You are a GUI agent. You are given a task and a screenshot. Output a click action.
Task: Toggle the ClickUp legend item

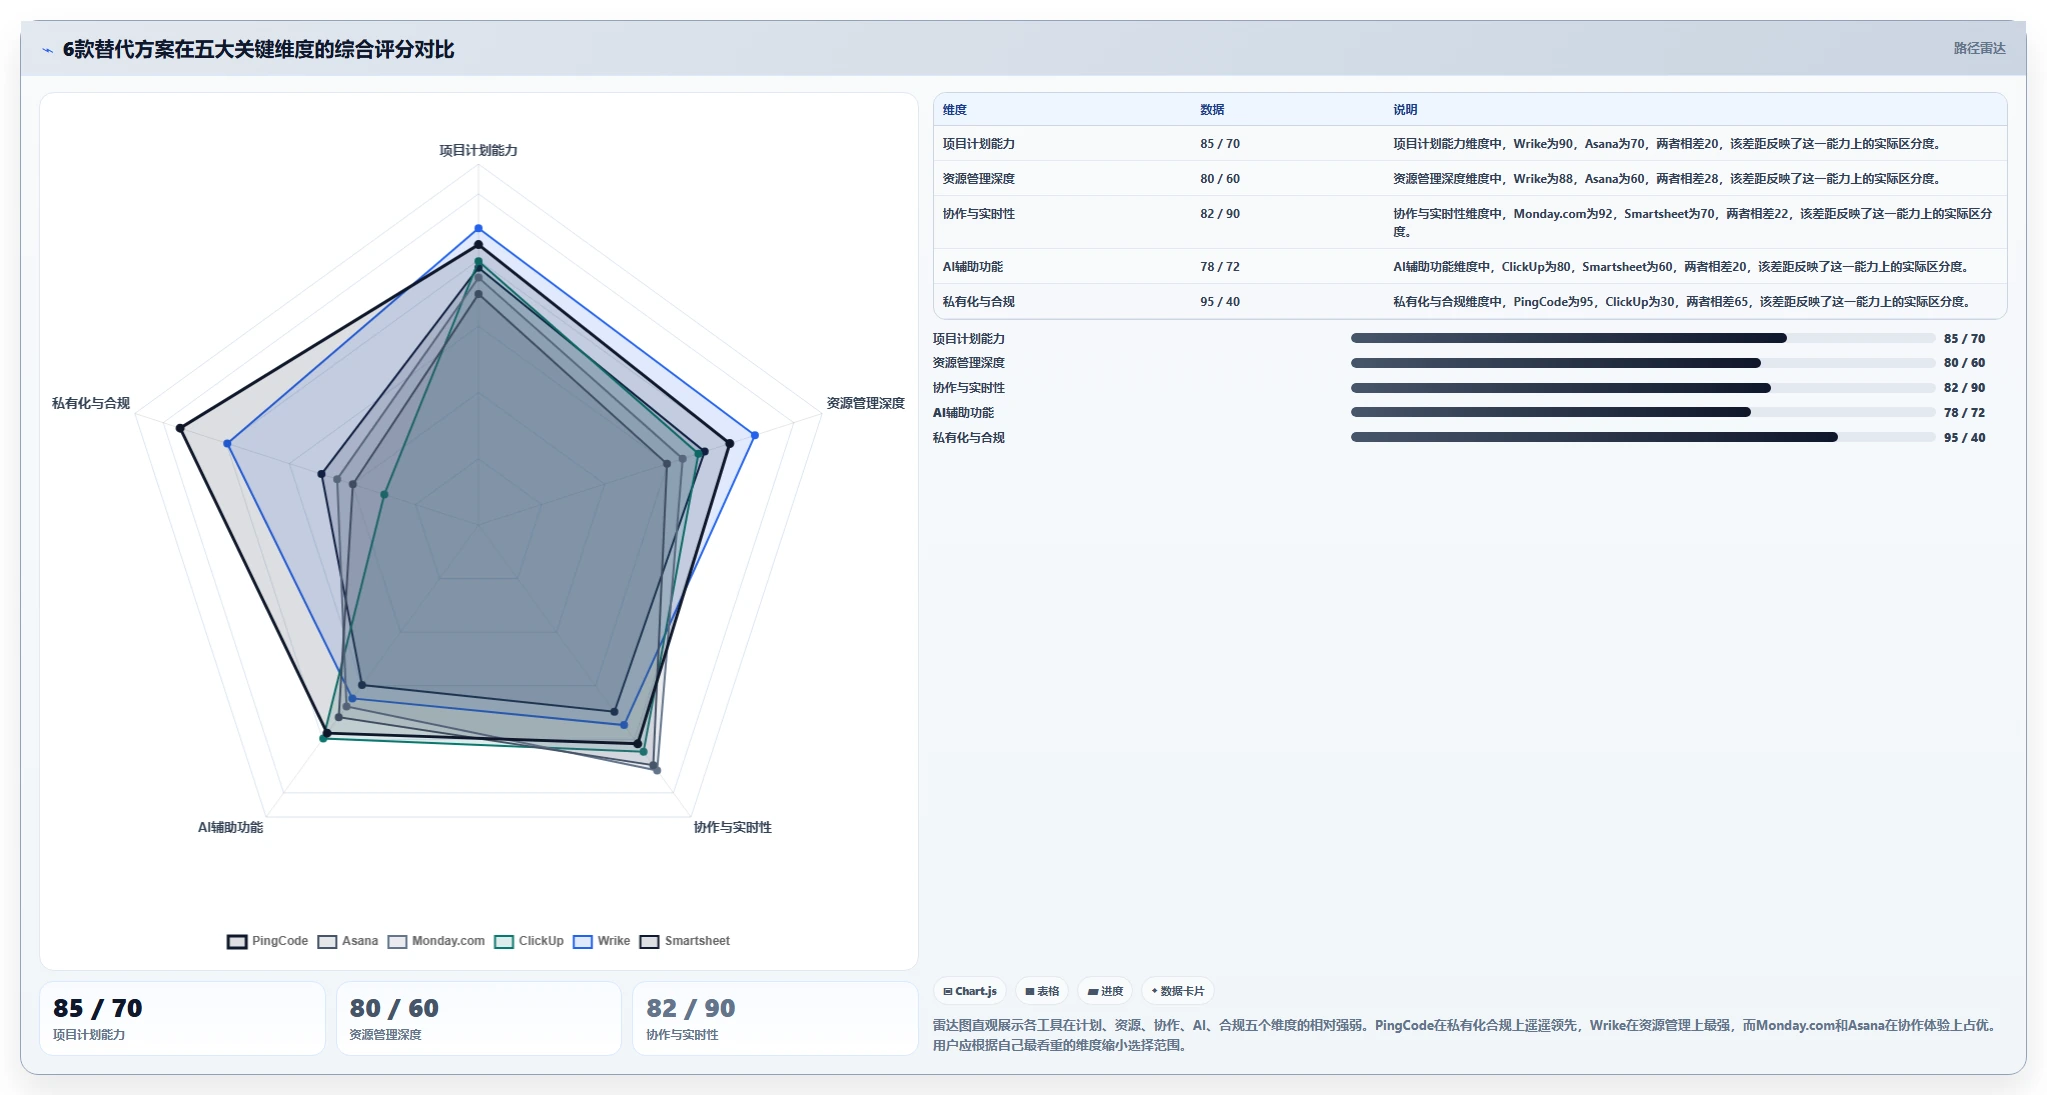529,941
